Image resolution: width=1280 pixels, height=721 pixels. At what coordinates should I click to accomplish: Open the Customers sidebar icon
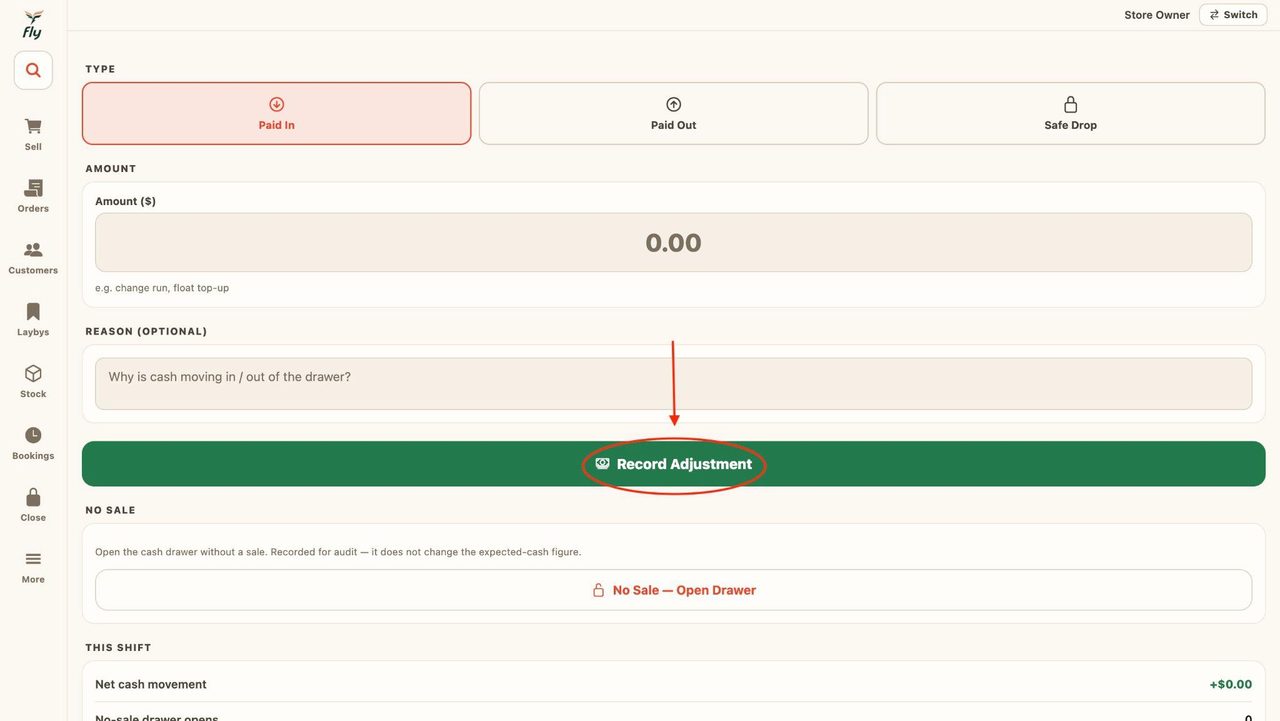point(33,250)
